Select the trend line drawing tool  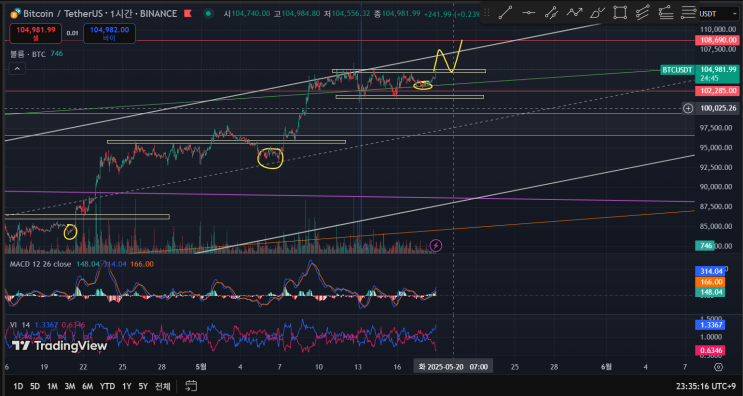506,12
